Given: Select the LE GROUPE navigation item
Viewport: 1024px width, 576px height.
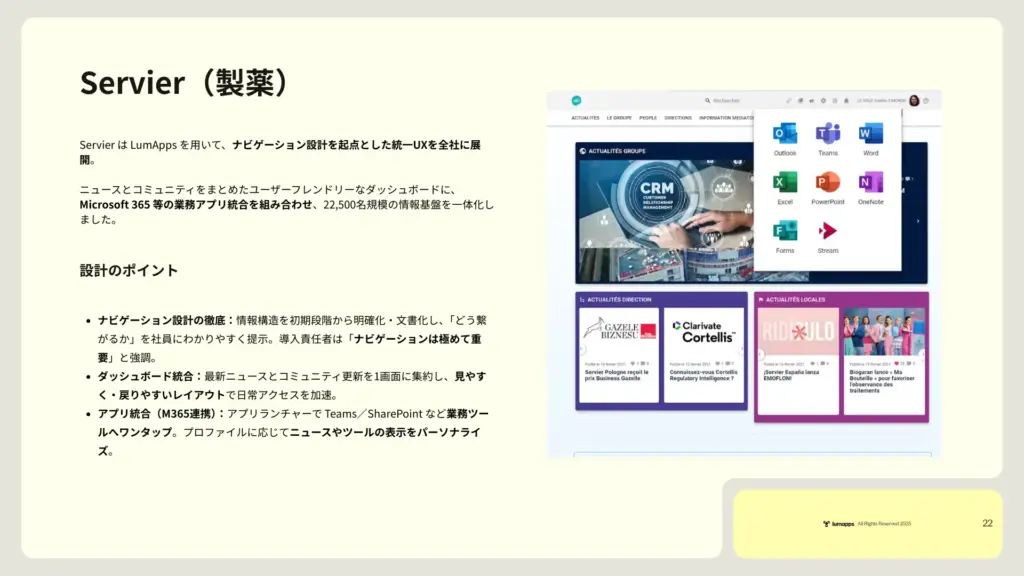Looking at the screenshot, I should (x=619, y=118).
